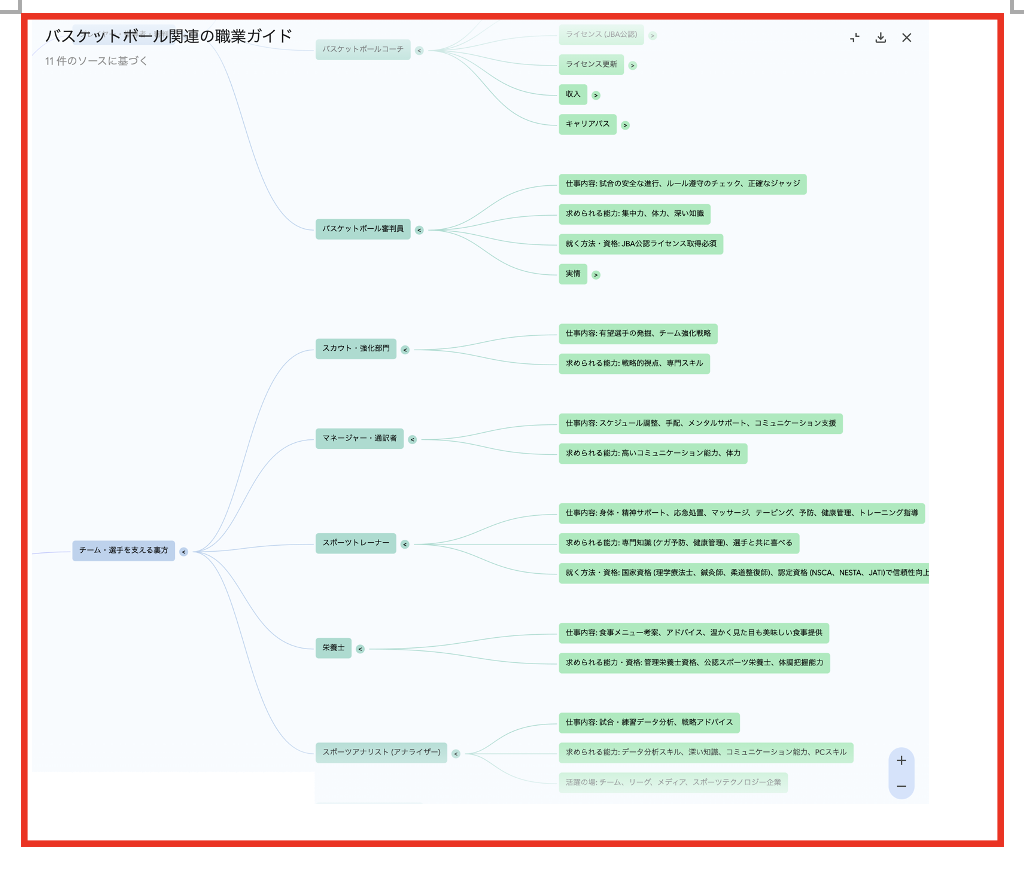Click the title バスケットボール関連の職業ガイド
The height and width of the screenshot is (870, 1024).
click(x=168, y=37)
